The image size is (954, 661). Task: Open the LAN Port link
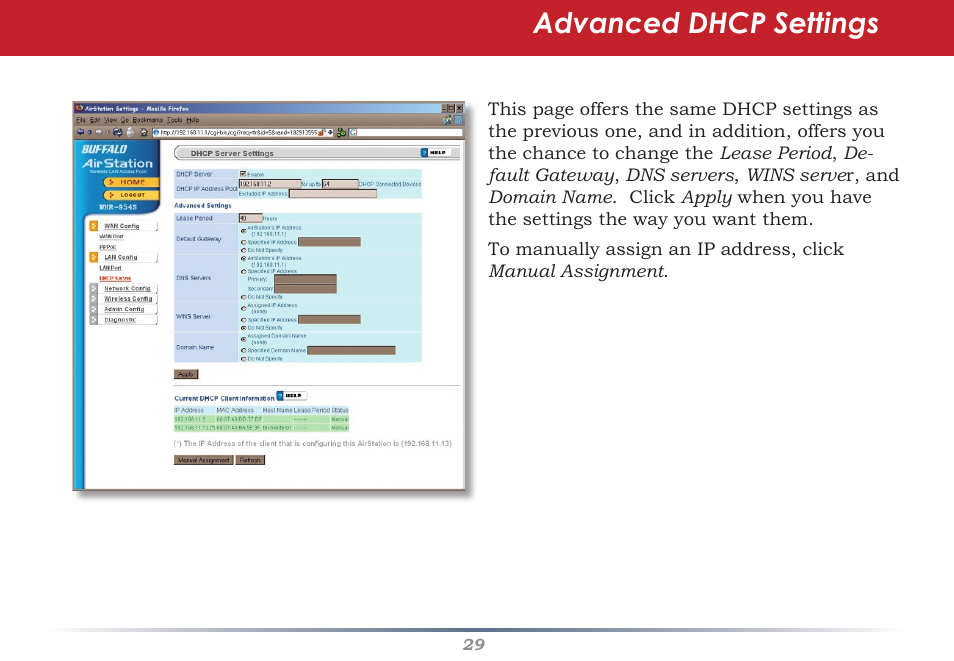(110, 268)
